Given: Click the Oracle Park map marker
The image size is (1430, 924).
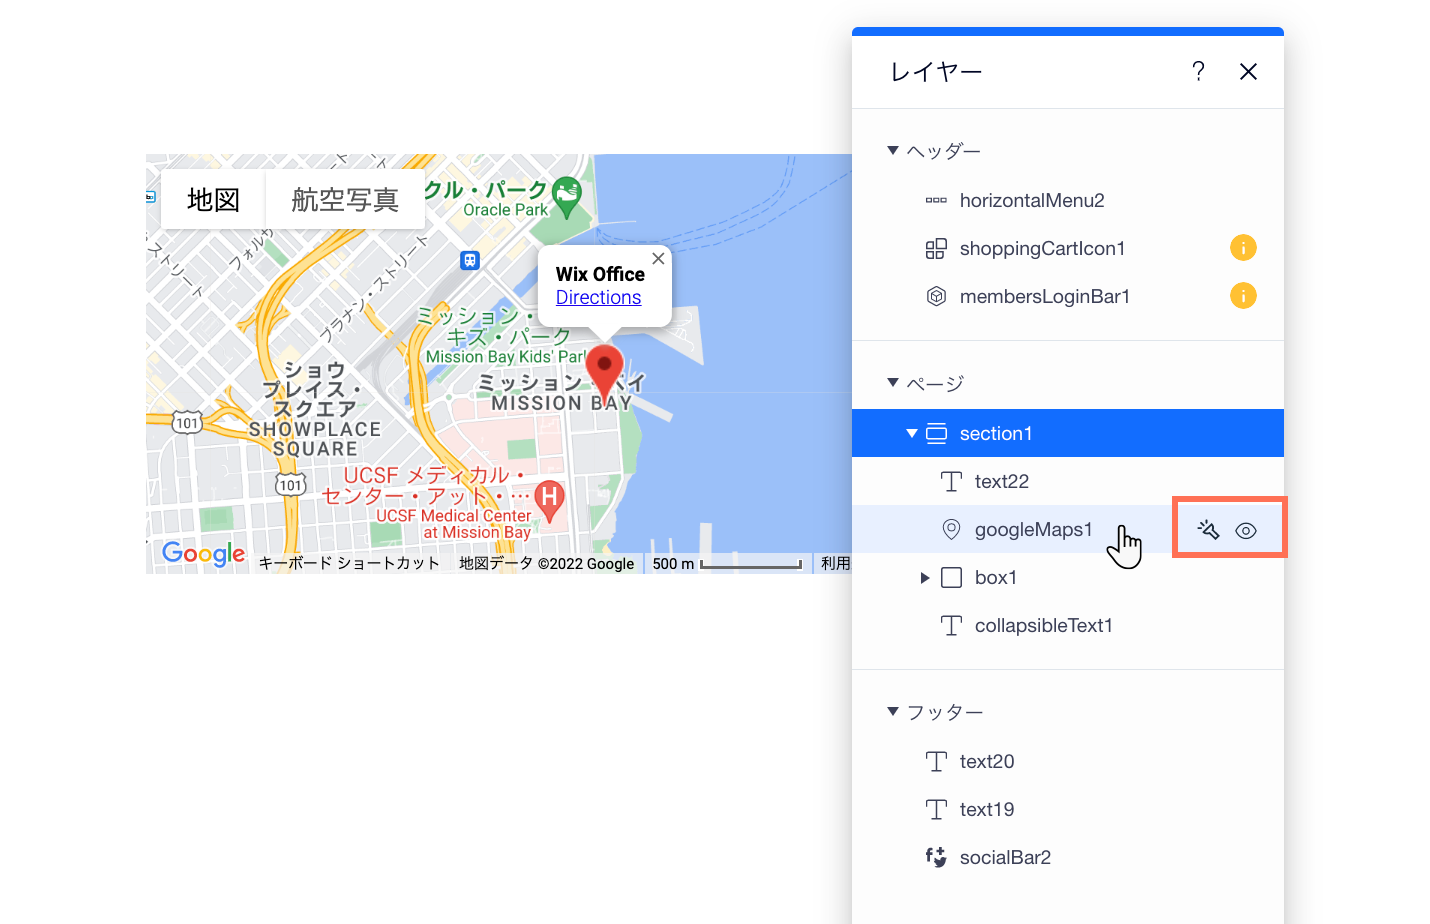Looking at the screenshot, I should pos(567,198).
